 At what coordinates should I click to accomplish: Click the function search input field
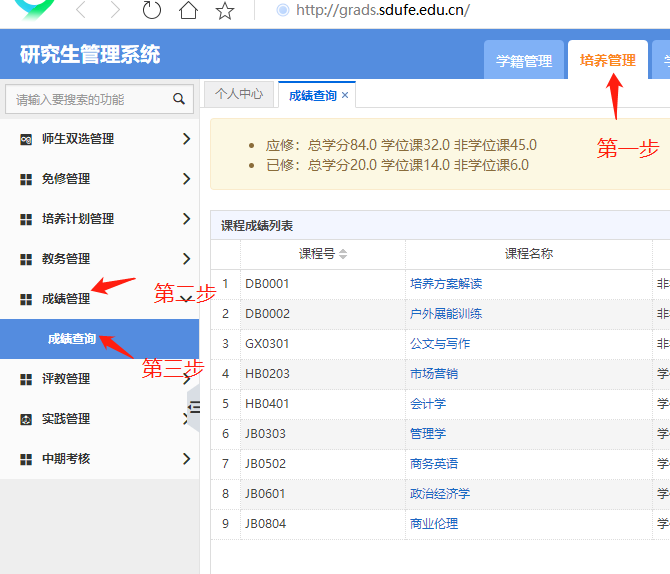click(x=88, y=100)
